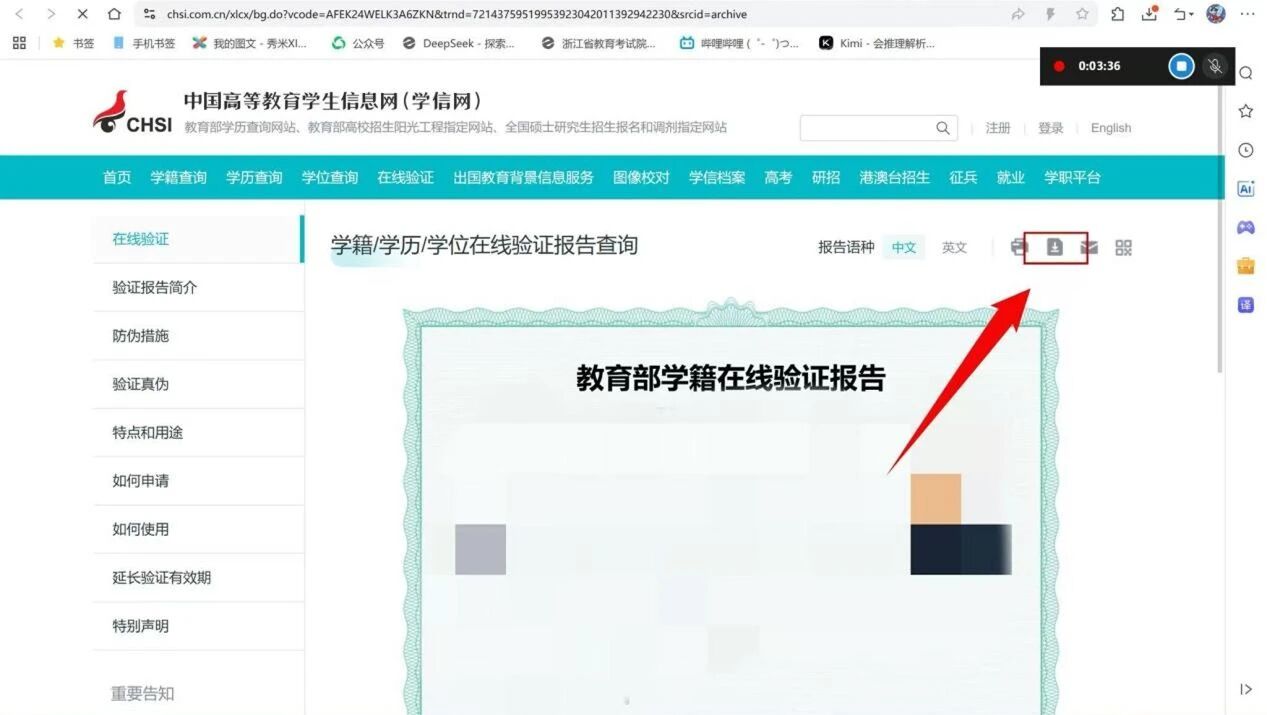Click the site search magnifier icon
Viewport: 1267px width, 715px height.
pos(942,128)
